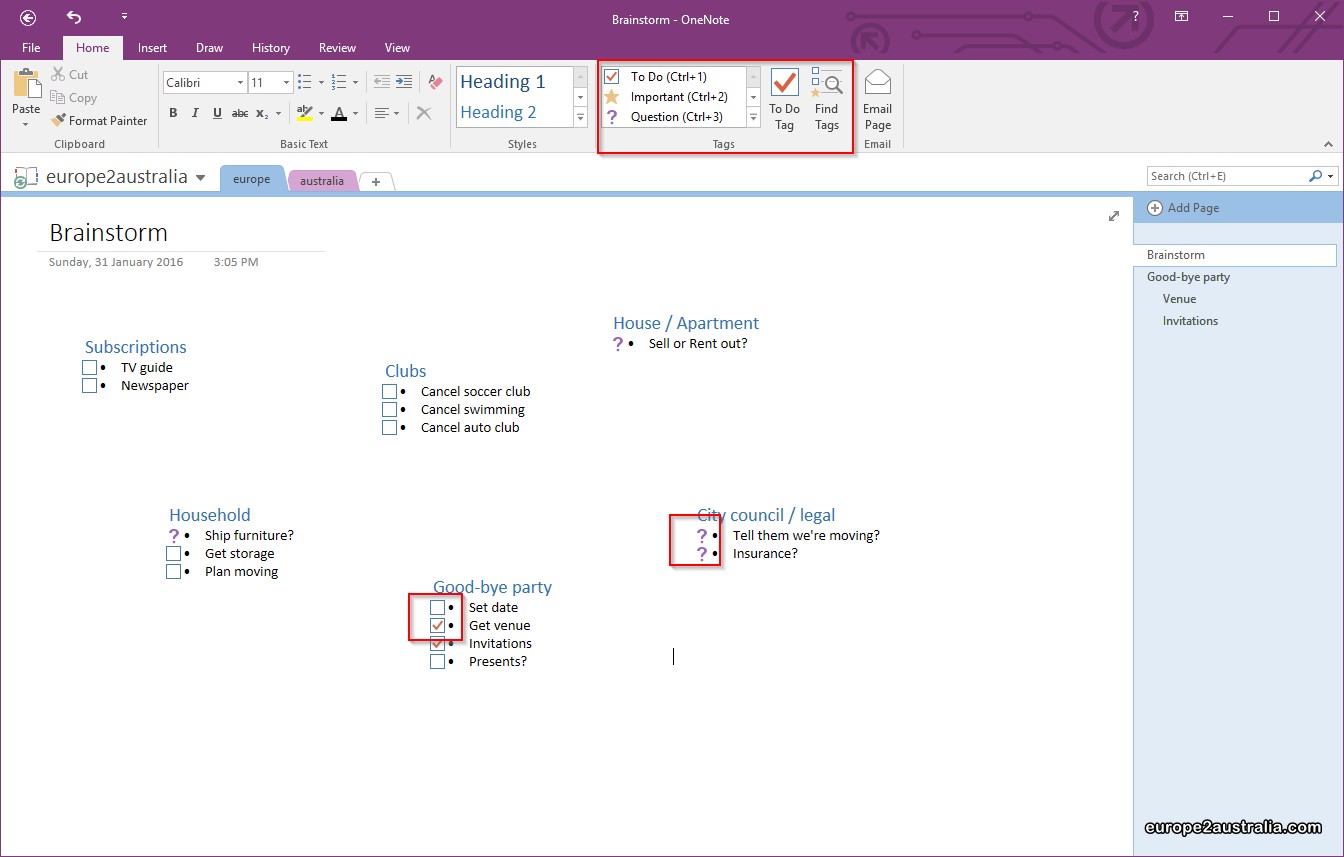Click the Add Page button
The image size is (1344, 857).
(x=1183, y=208)
